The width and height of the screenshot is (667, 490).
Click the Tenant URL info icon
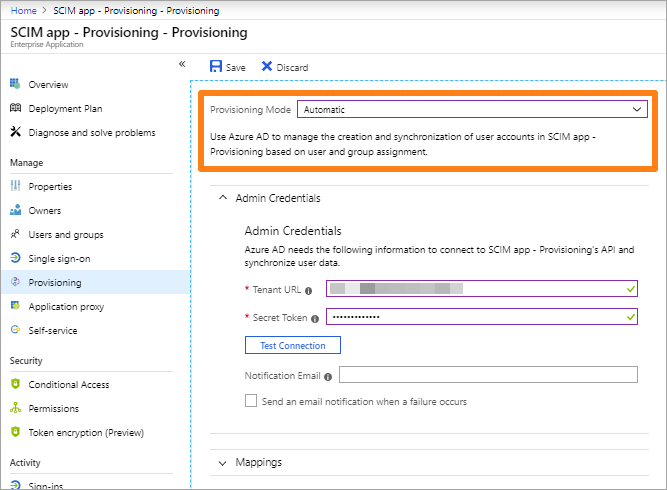click(308, 291)
